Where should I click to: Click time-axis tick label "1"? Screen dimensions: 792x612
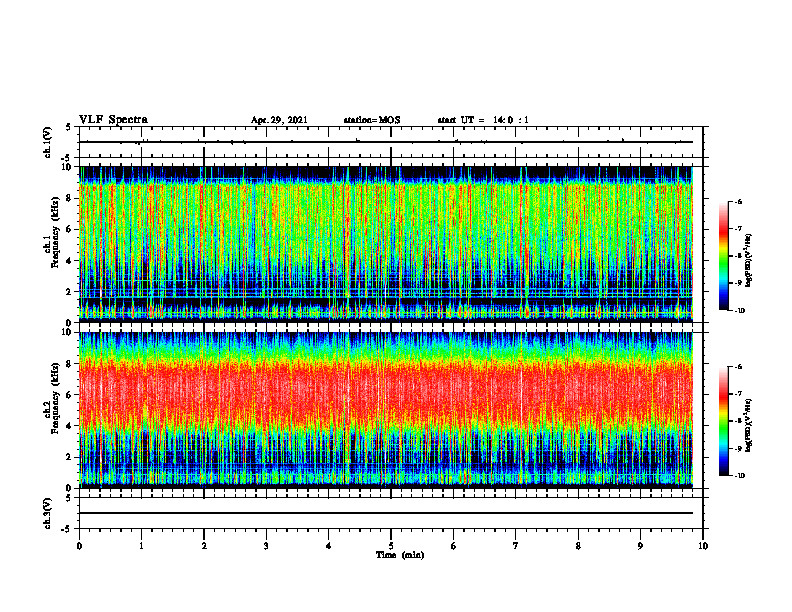(141, 546)
